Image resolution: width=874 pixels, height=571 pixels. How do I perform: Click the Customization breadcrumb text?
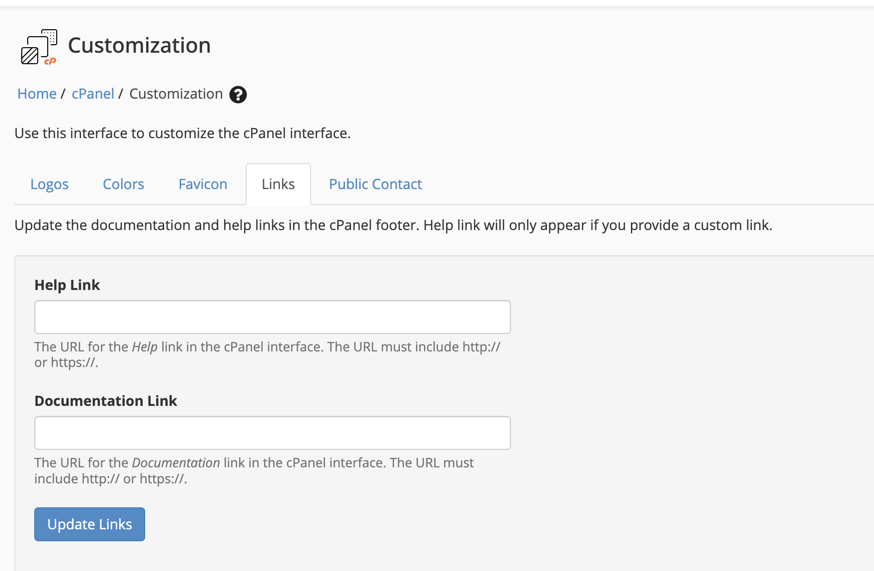pos(176,94)
